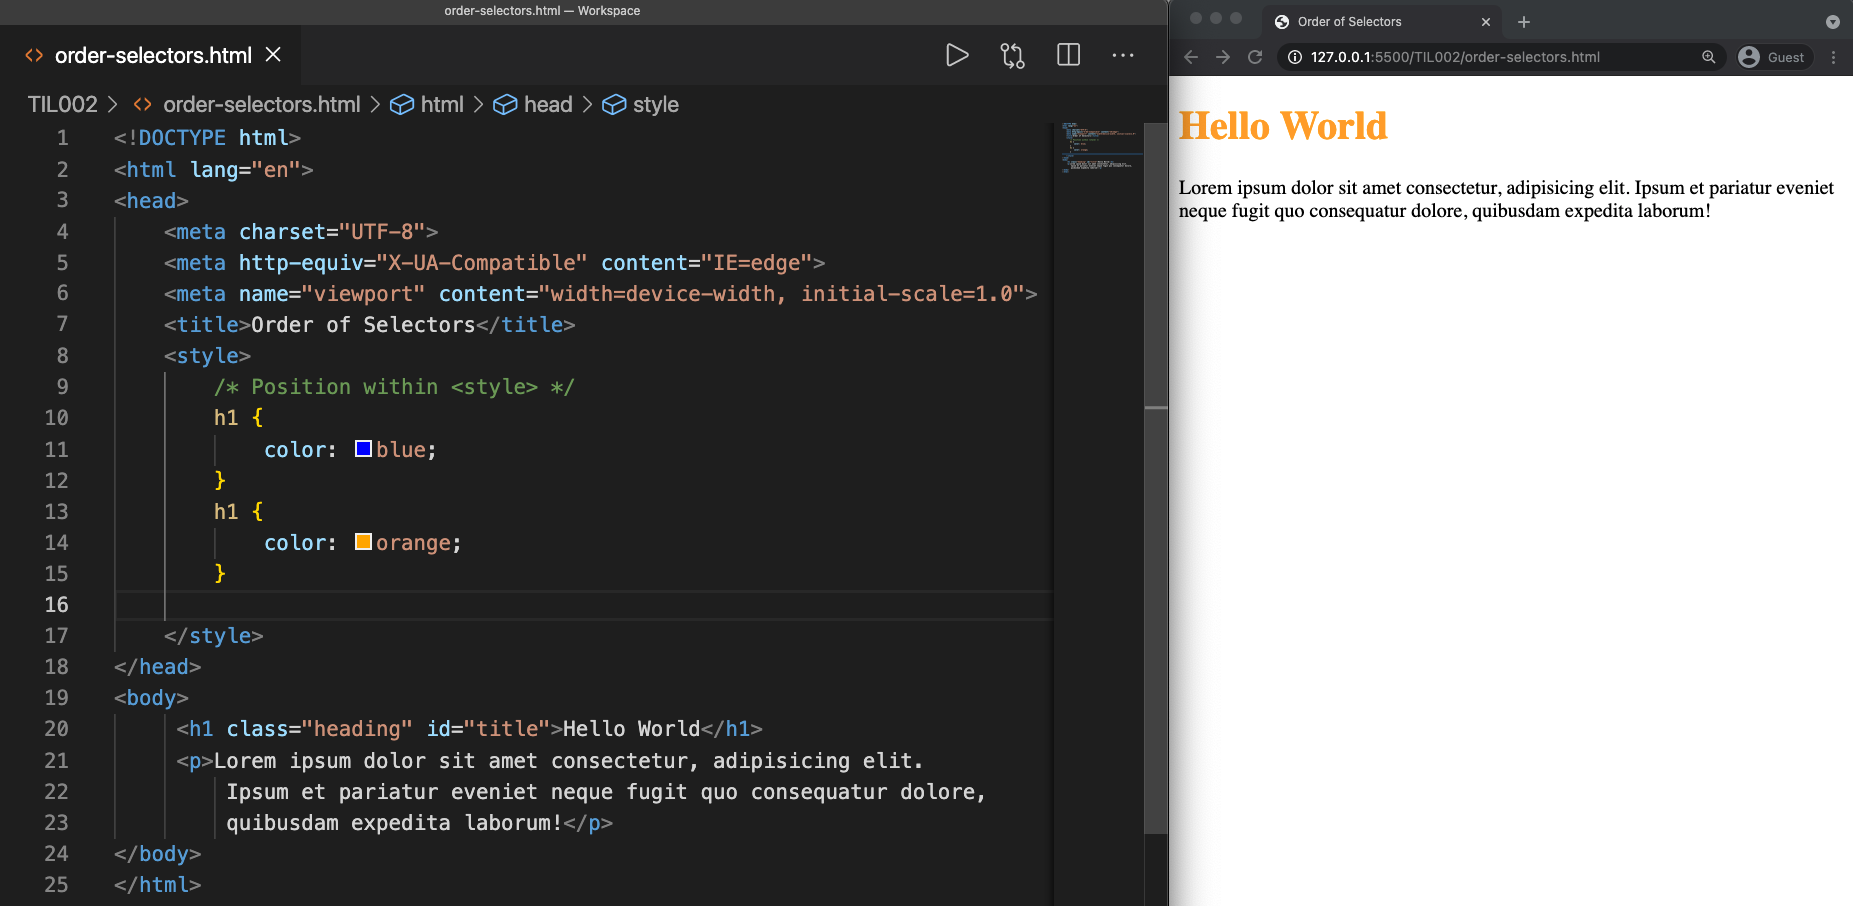Click the charset="UTF-8" meta attribute
1853x906 pixels.
332,232
